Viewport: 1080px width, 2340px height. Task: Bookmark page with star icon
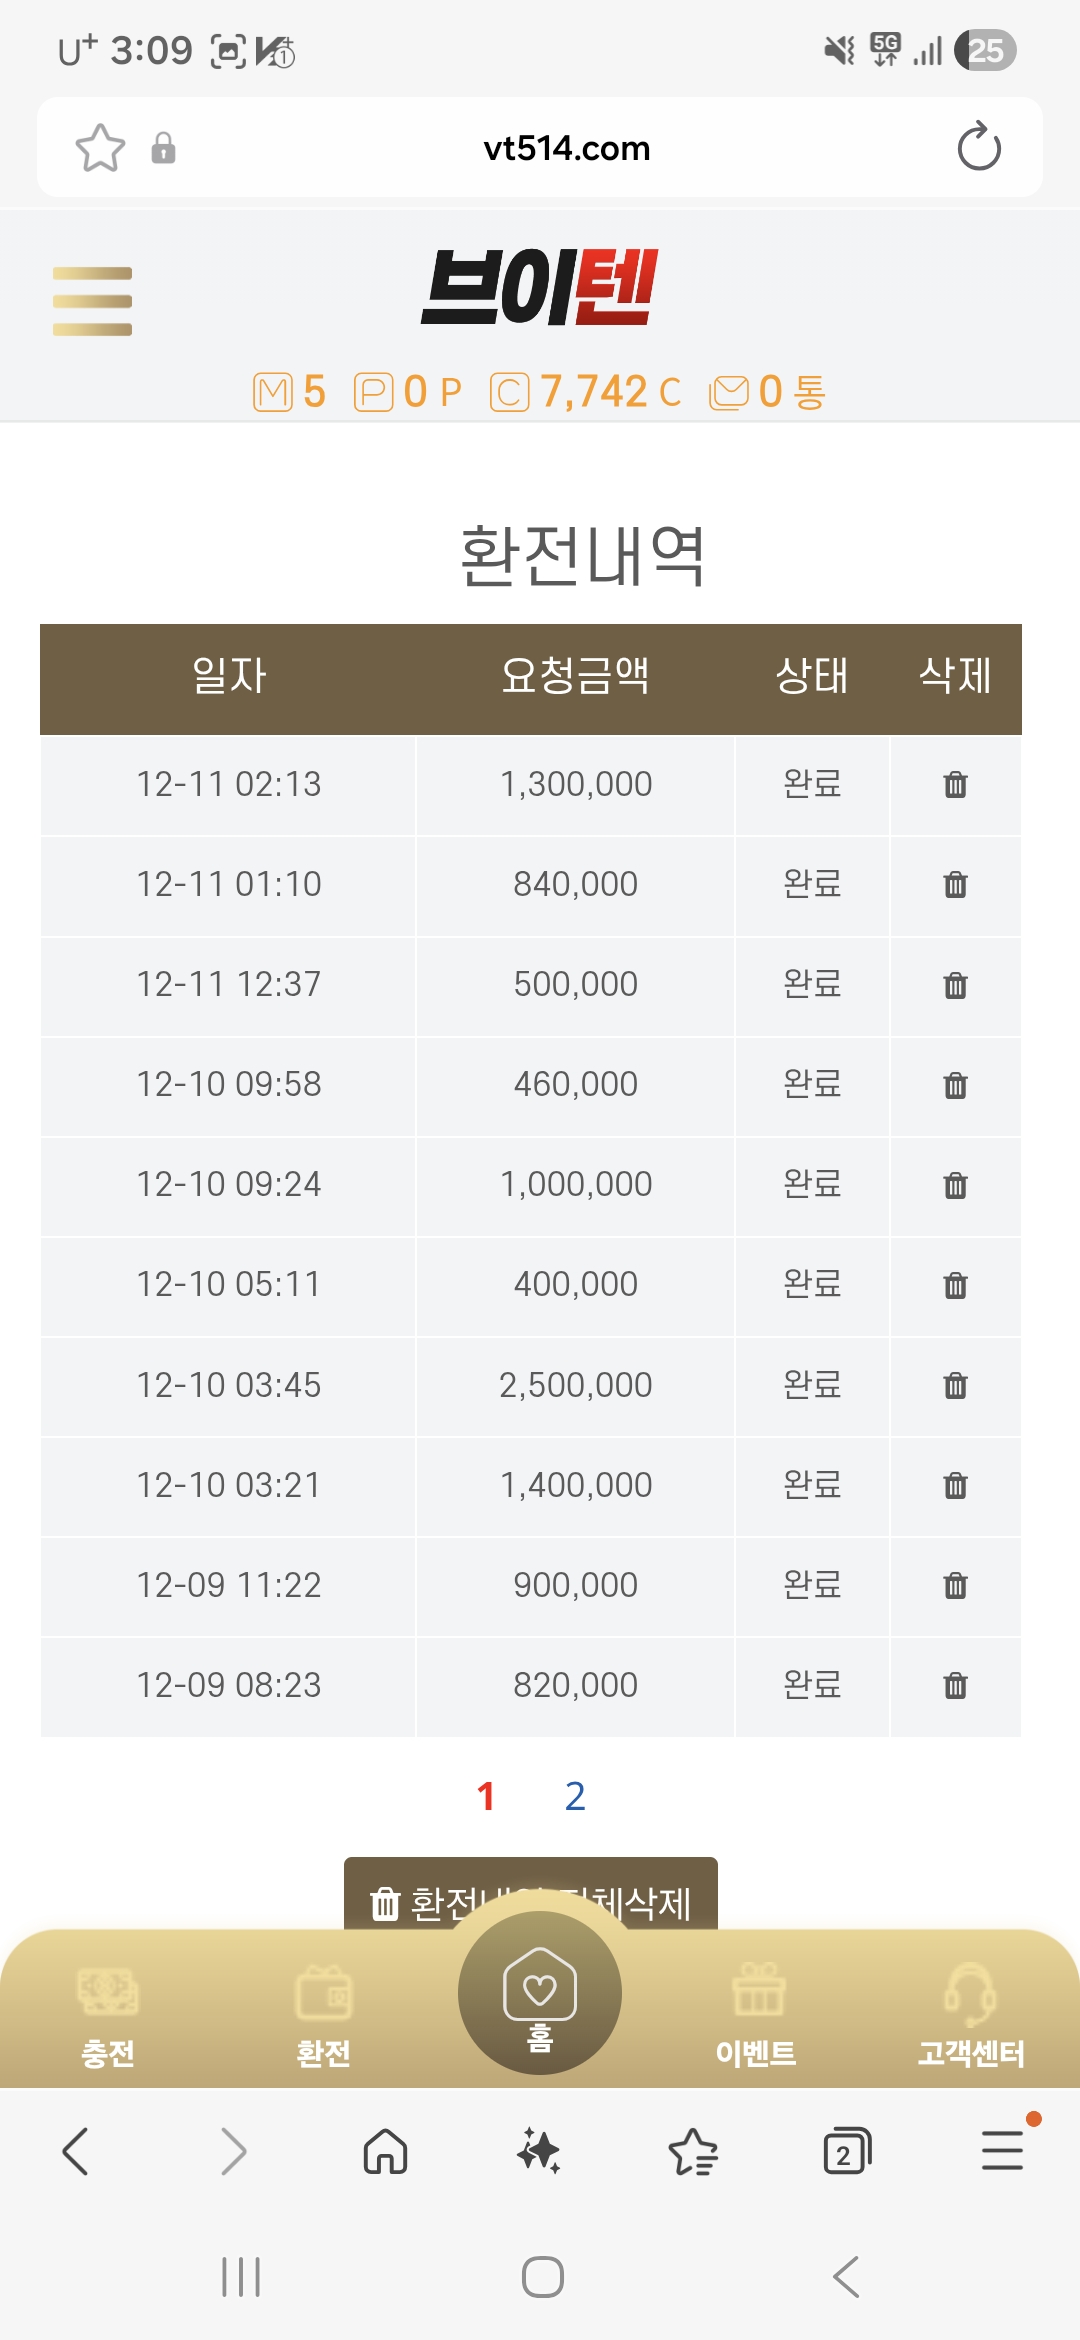coord(100,148)
